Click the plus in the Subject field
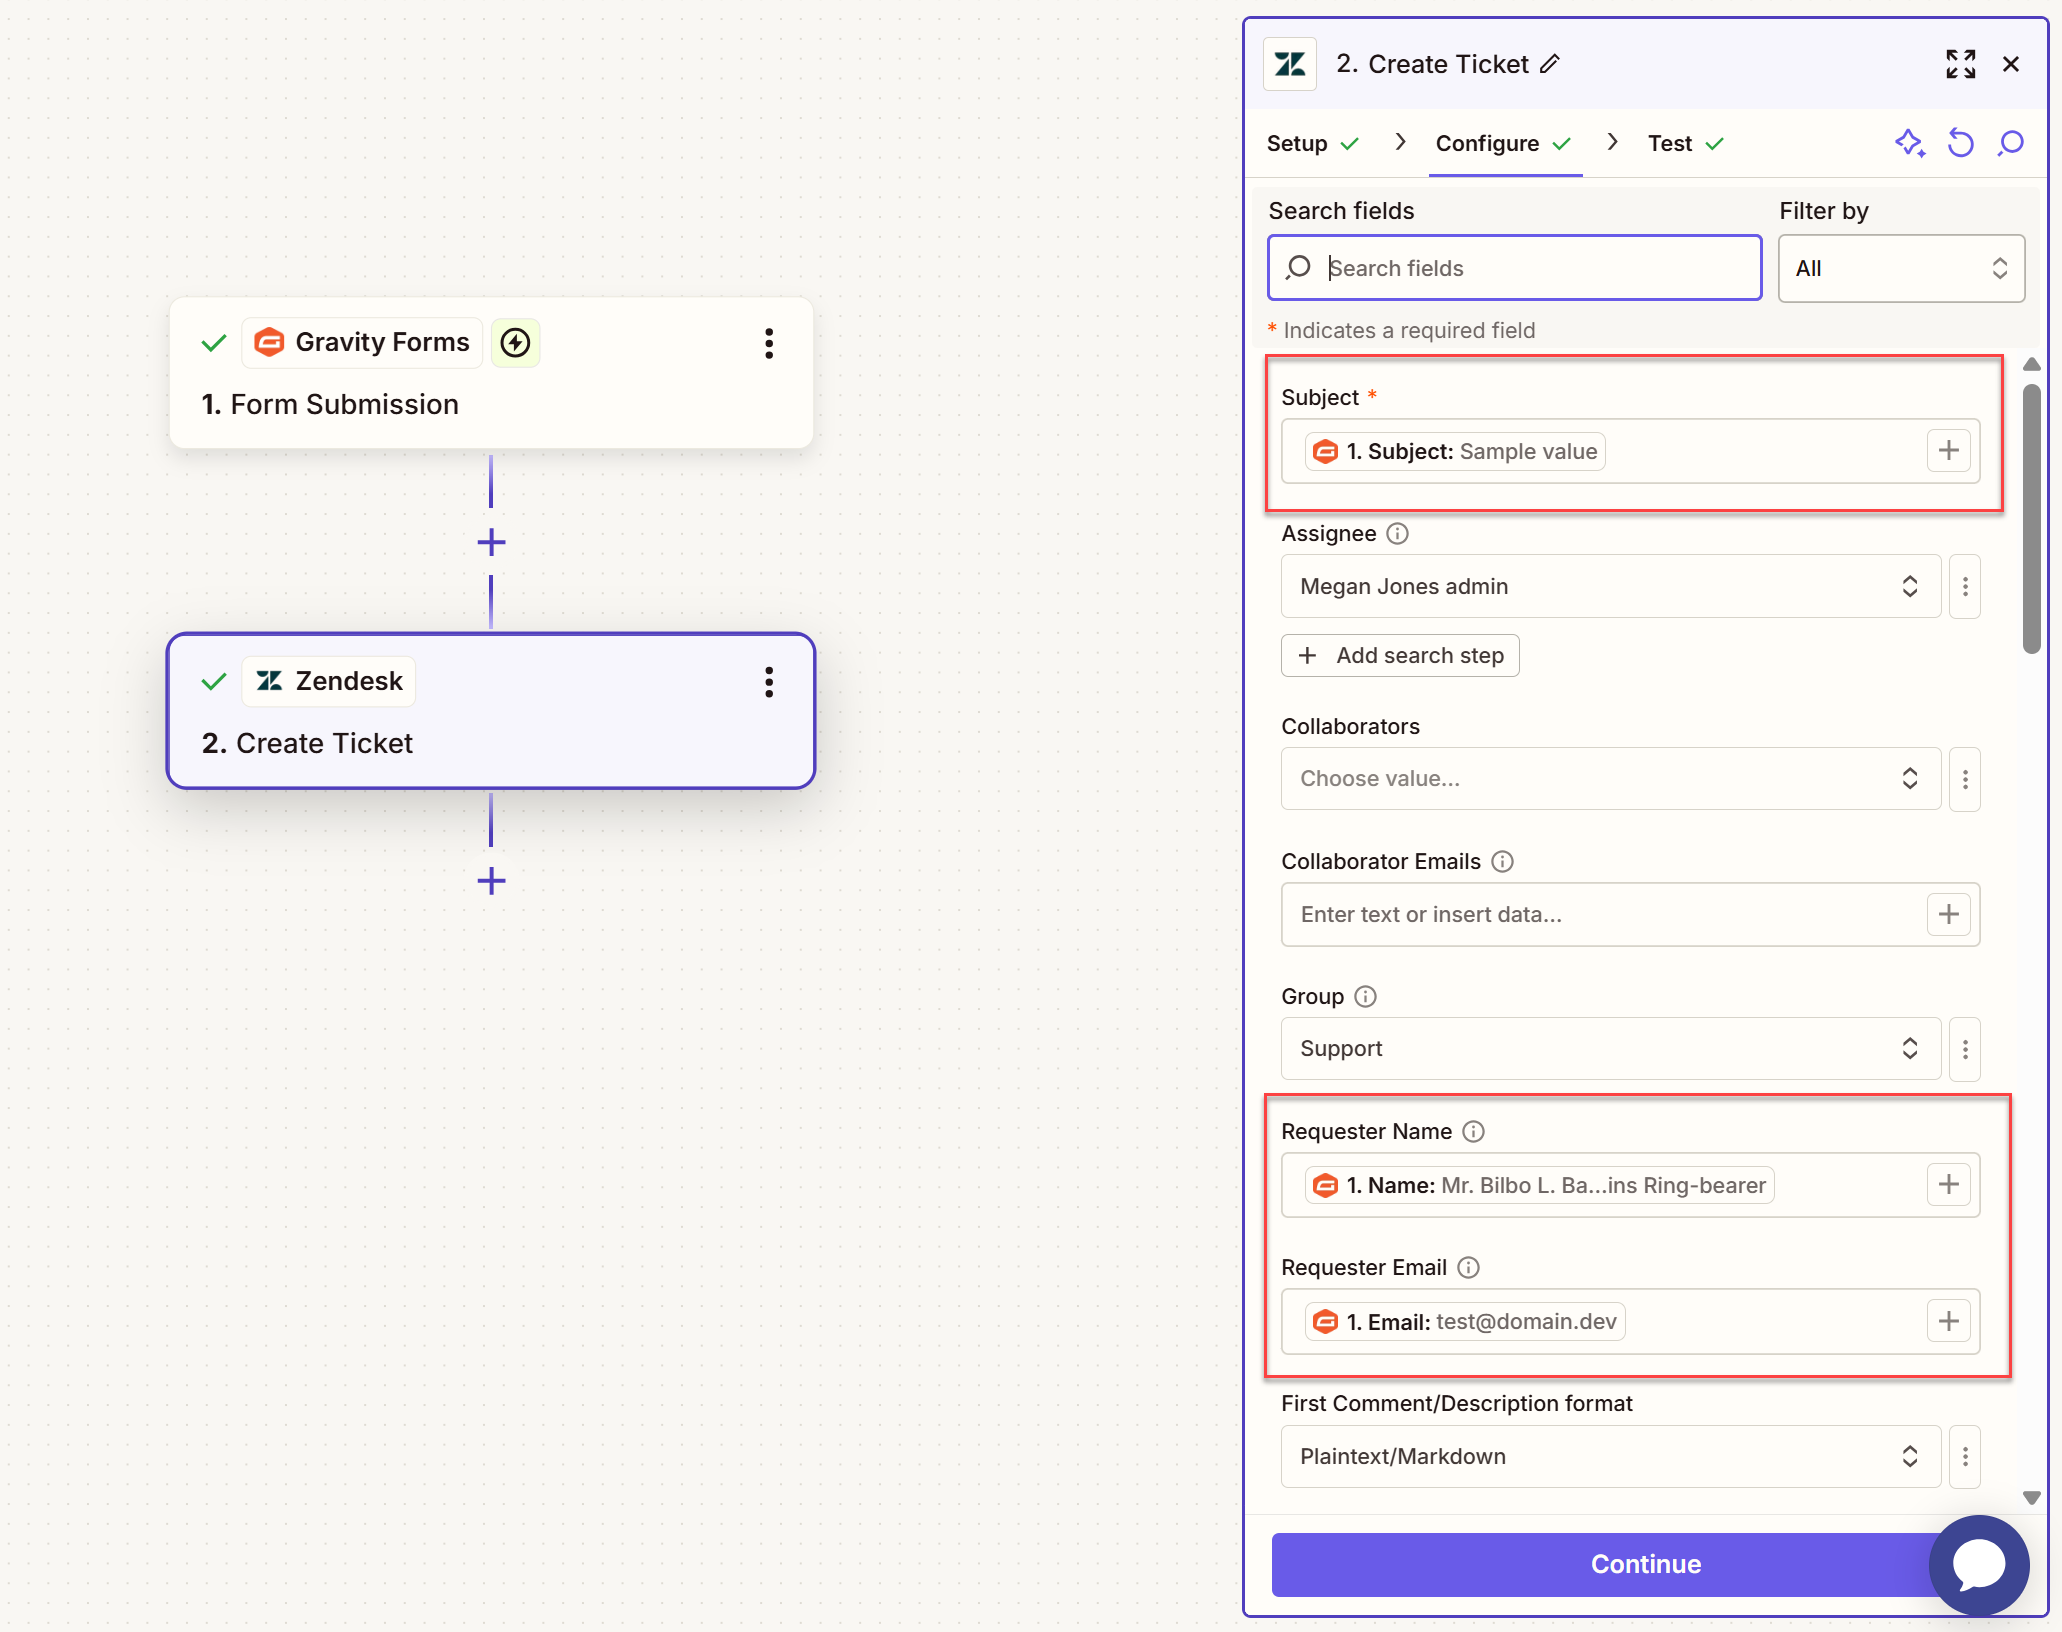The height and width of the screenshot is (1632, 2062). pyautogui.click(x=1948, y=451)
